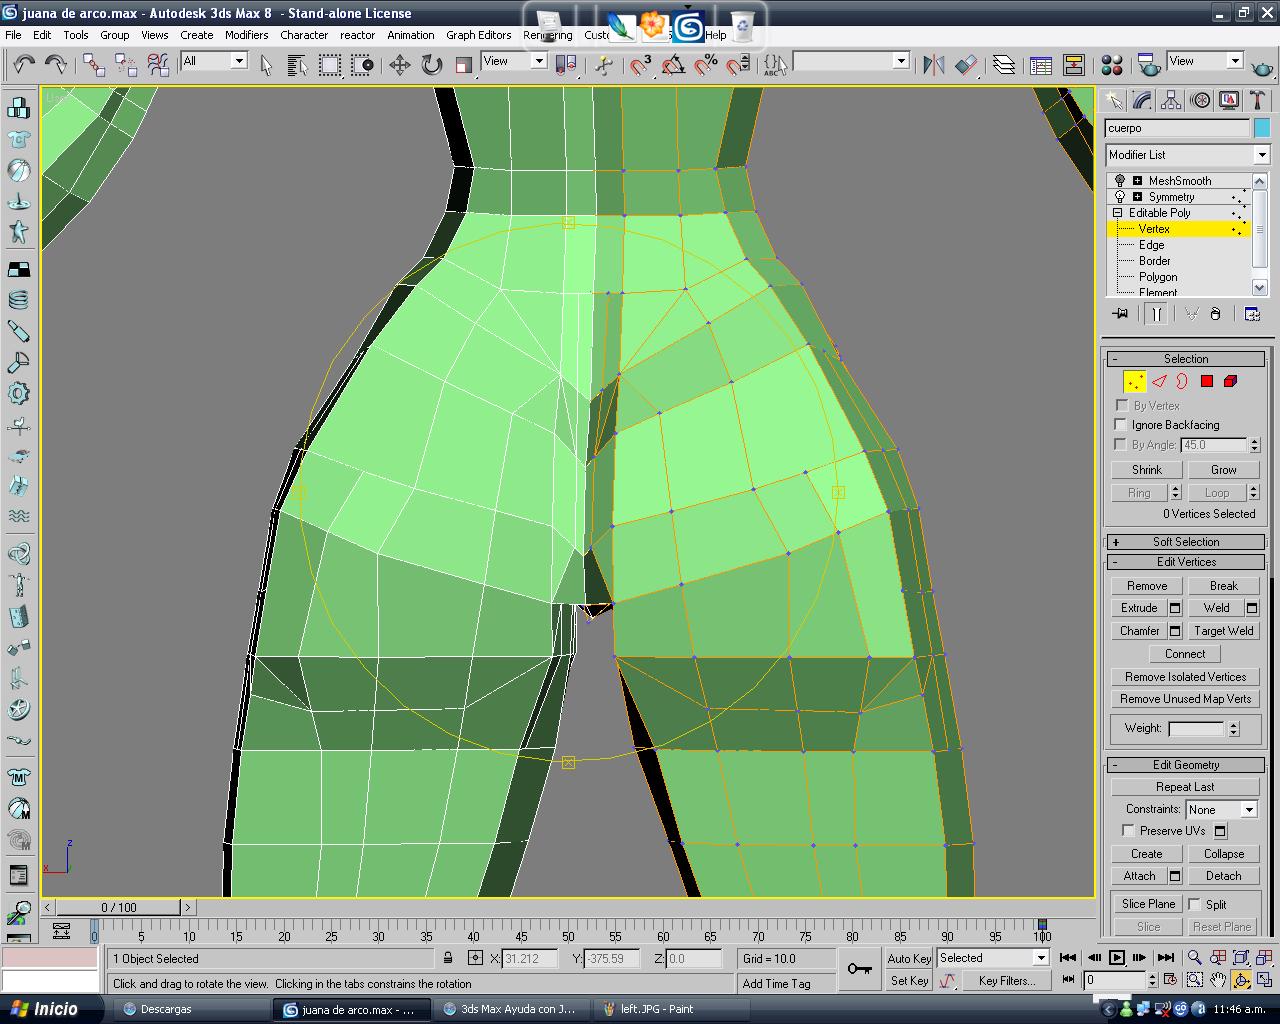
Task: Open Configure Modifier Sets
Action: pyautogui.click(x=1252, y=313)
